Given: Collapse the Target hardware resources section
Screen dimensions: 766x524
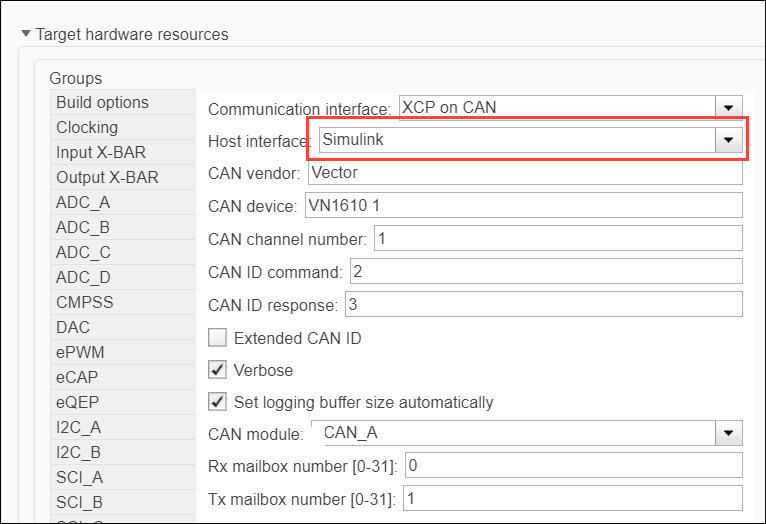Looking at the screenshot, I should pos(26,35).
